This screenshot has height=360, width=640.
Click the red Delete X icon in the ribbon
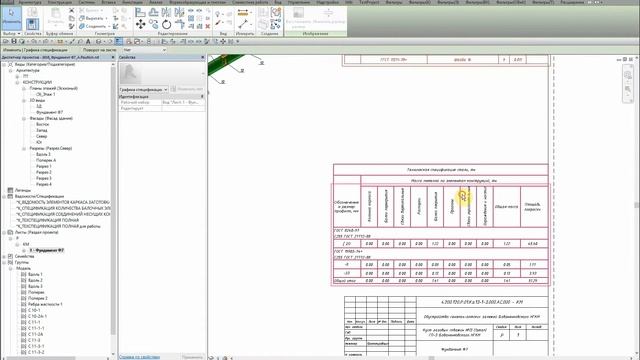208,26
